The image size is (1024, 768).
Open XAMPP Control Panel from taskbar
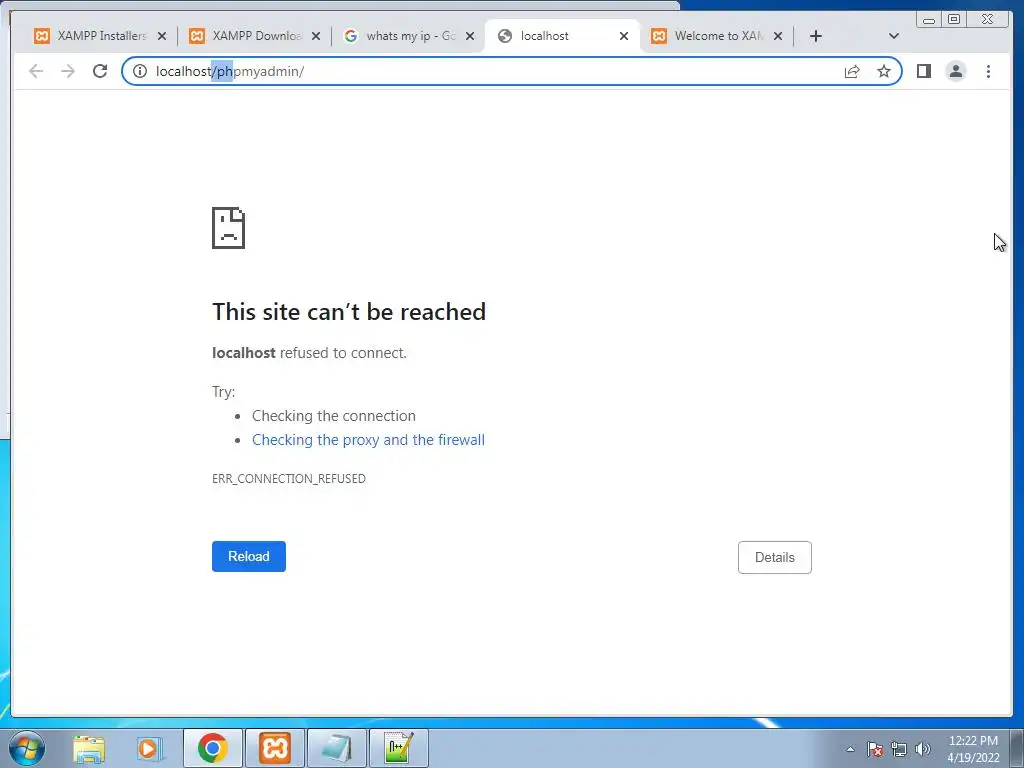(x=275, y=748)
